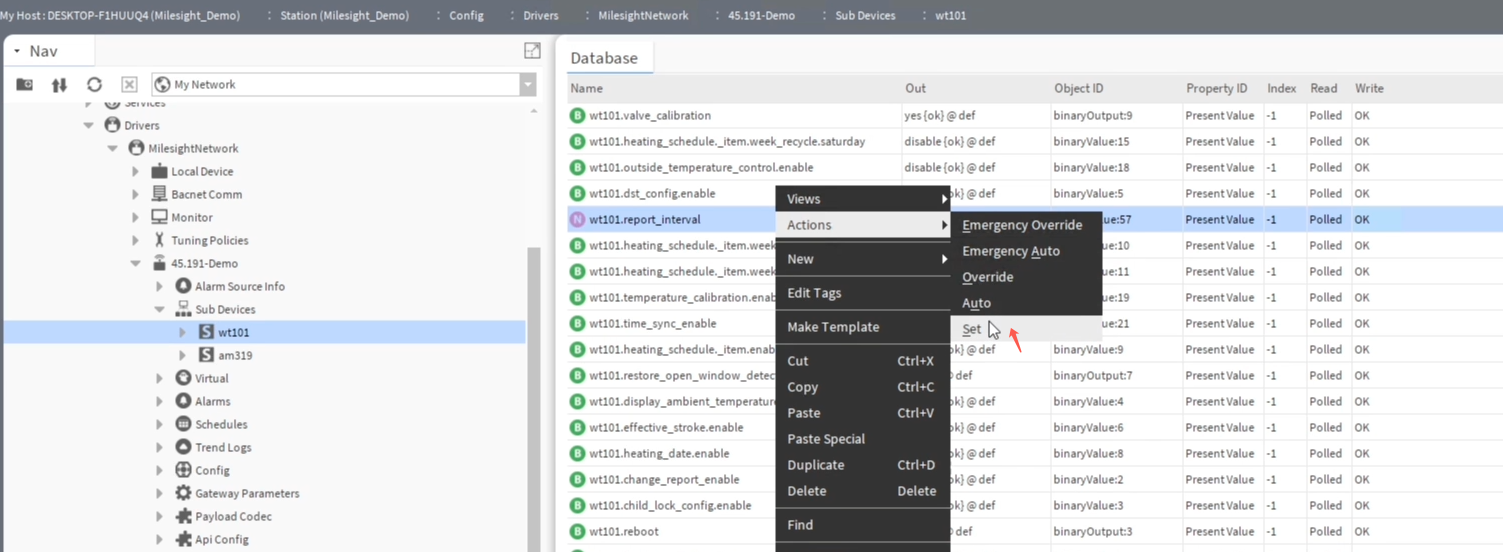
Task: Choose Edit Tags from context menu
Action: (863, 293)
